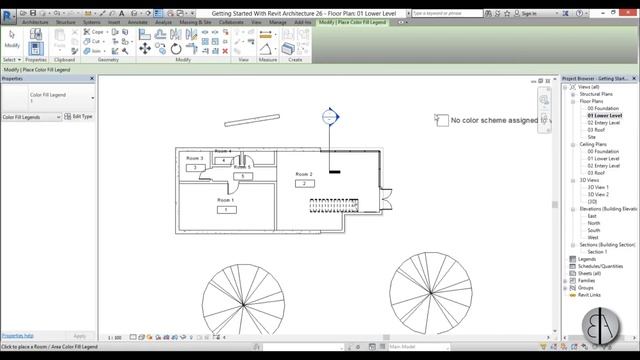Focus the keyword search field
Screen dimensions: 640x360
(447, 13)
